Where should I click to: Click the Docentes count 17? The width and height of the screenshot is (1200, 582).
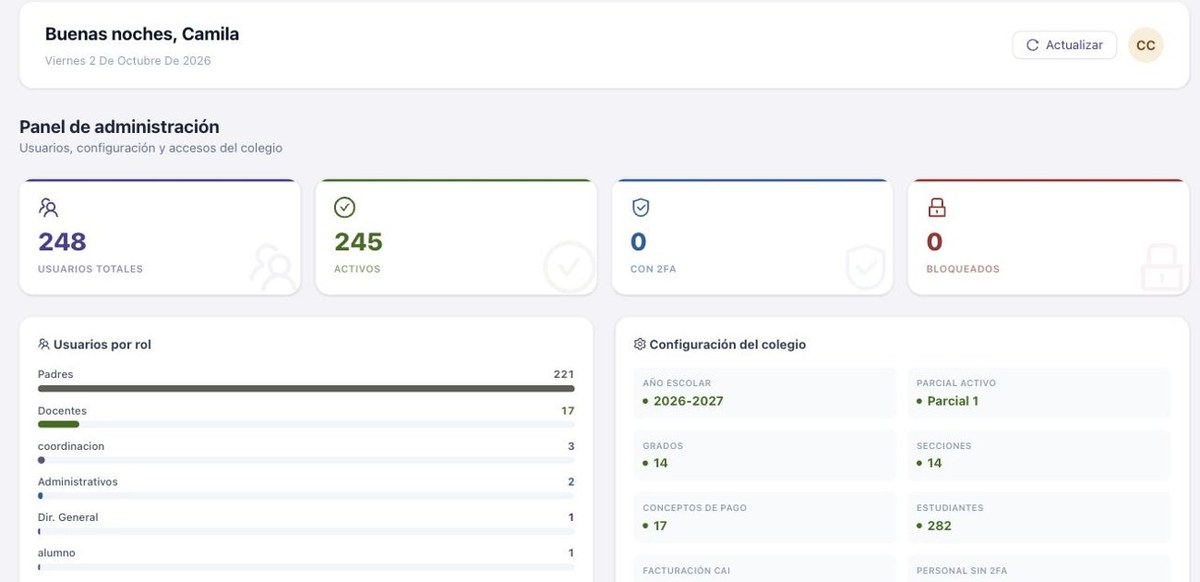[568, 410]
